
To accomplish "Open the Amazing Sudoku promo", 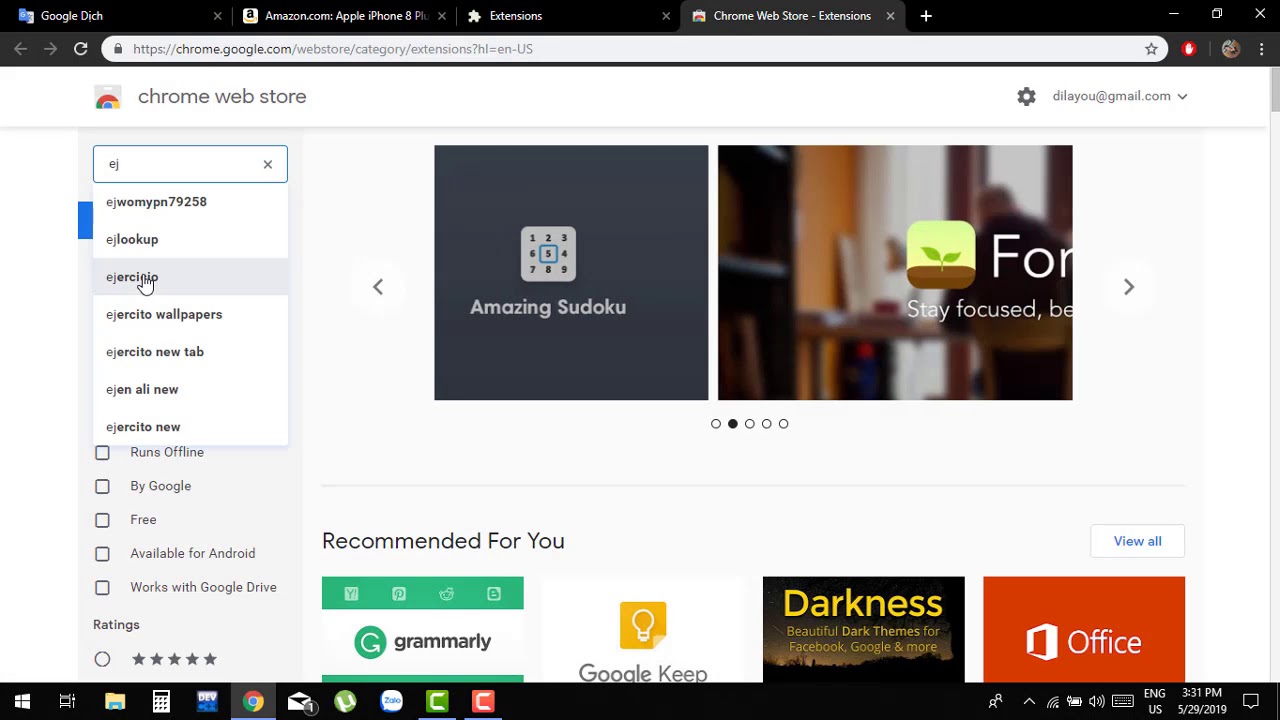I will (571, 273).
